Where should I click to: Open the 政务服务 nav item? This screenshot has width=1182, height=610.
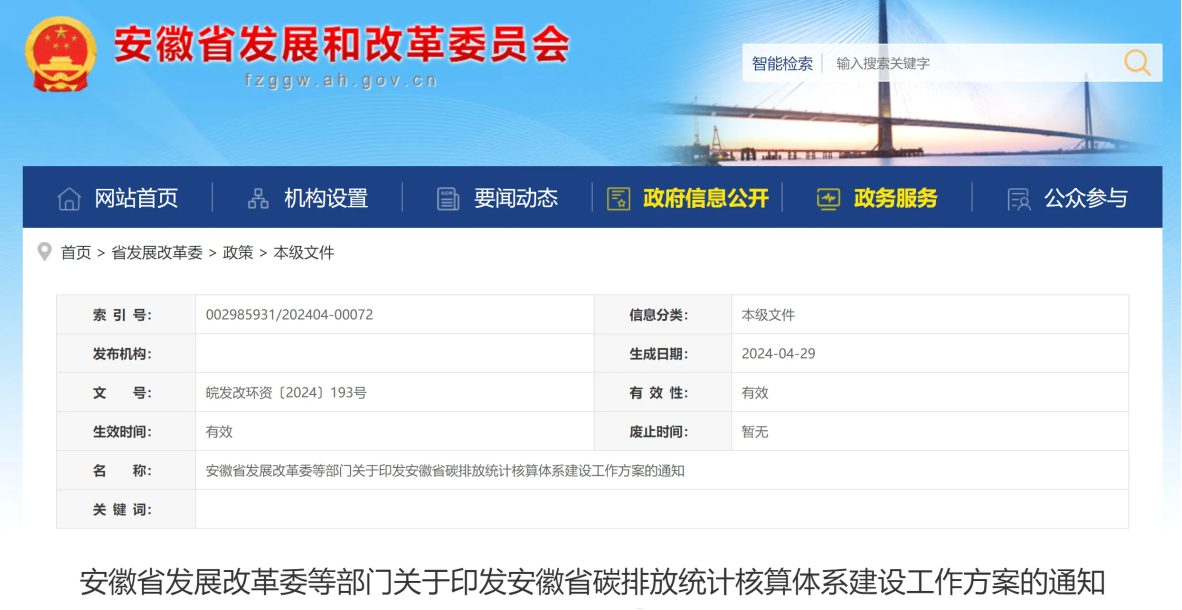coord(896,198)
